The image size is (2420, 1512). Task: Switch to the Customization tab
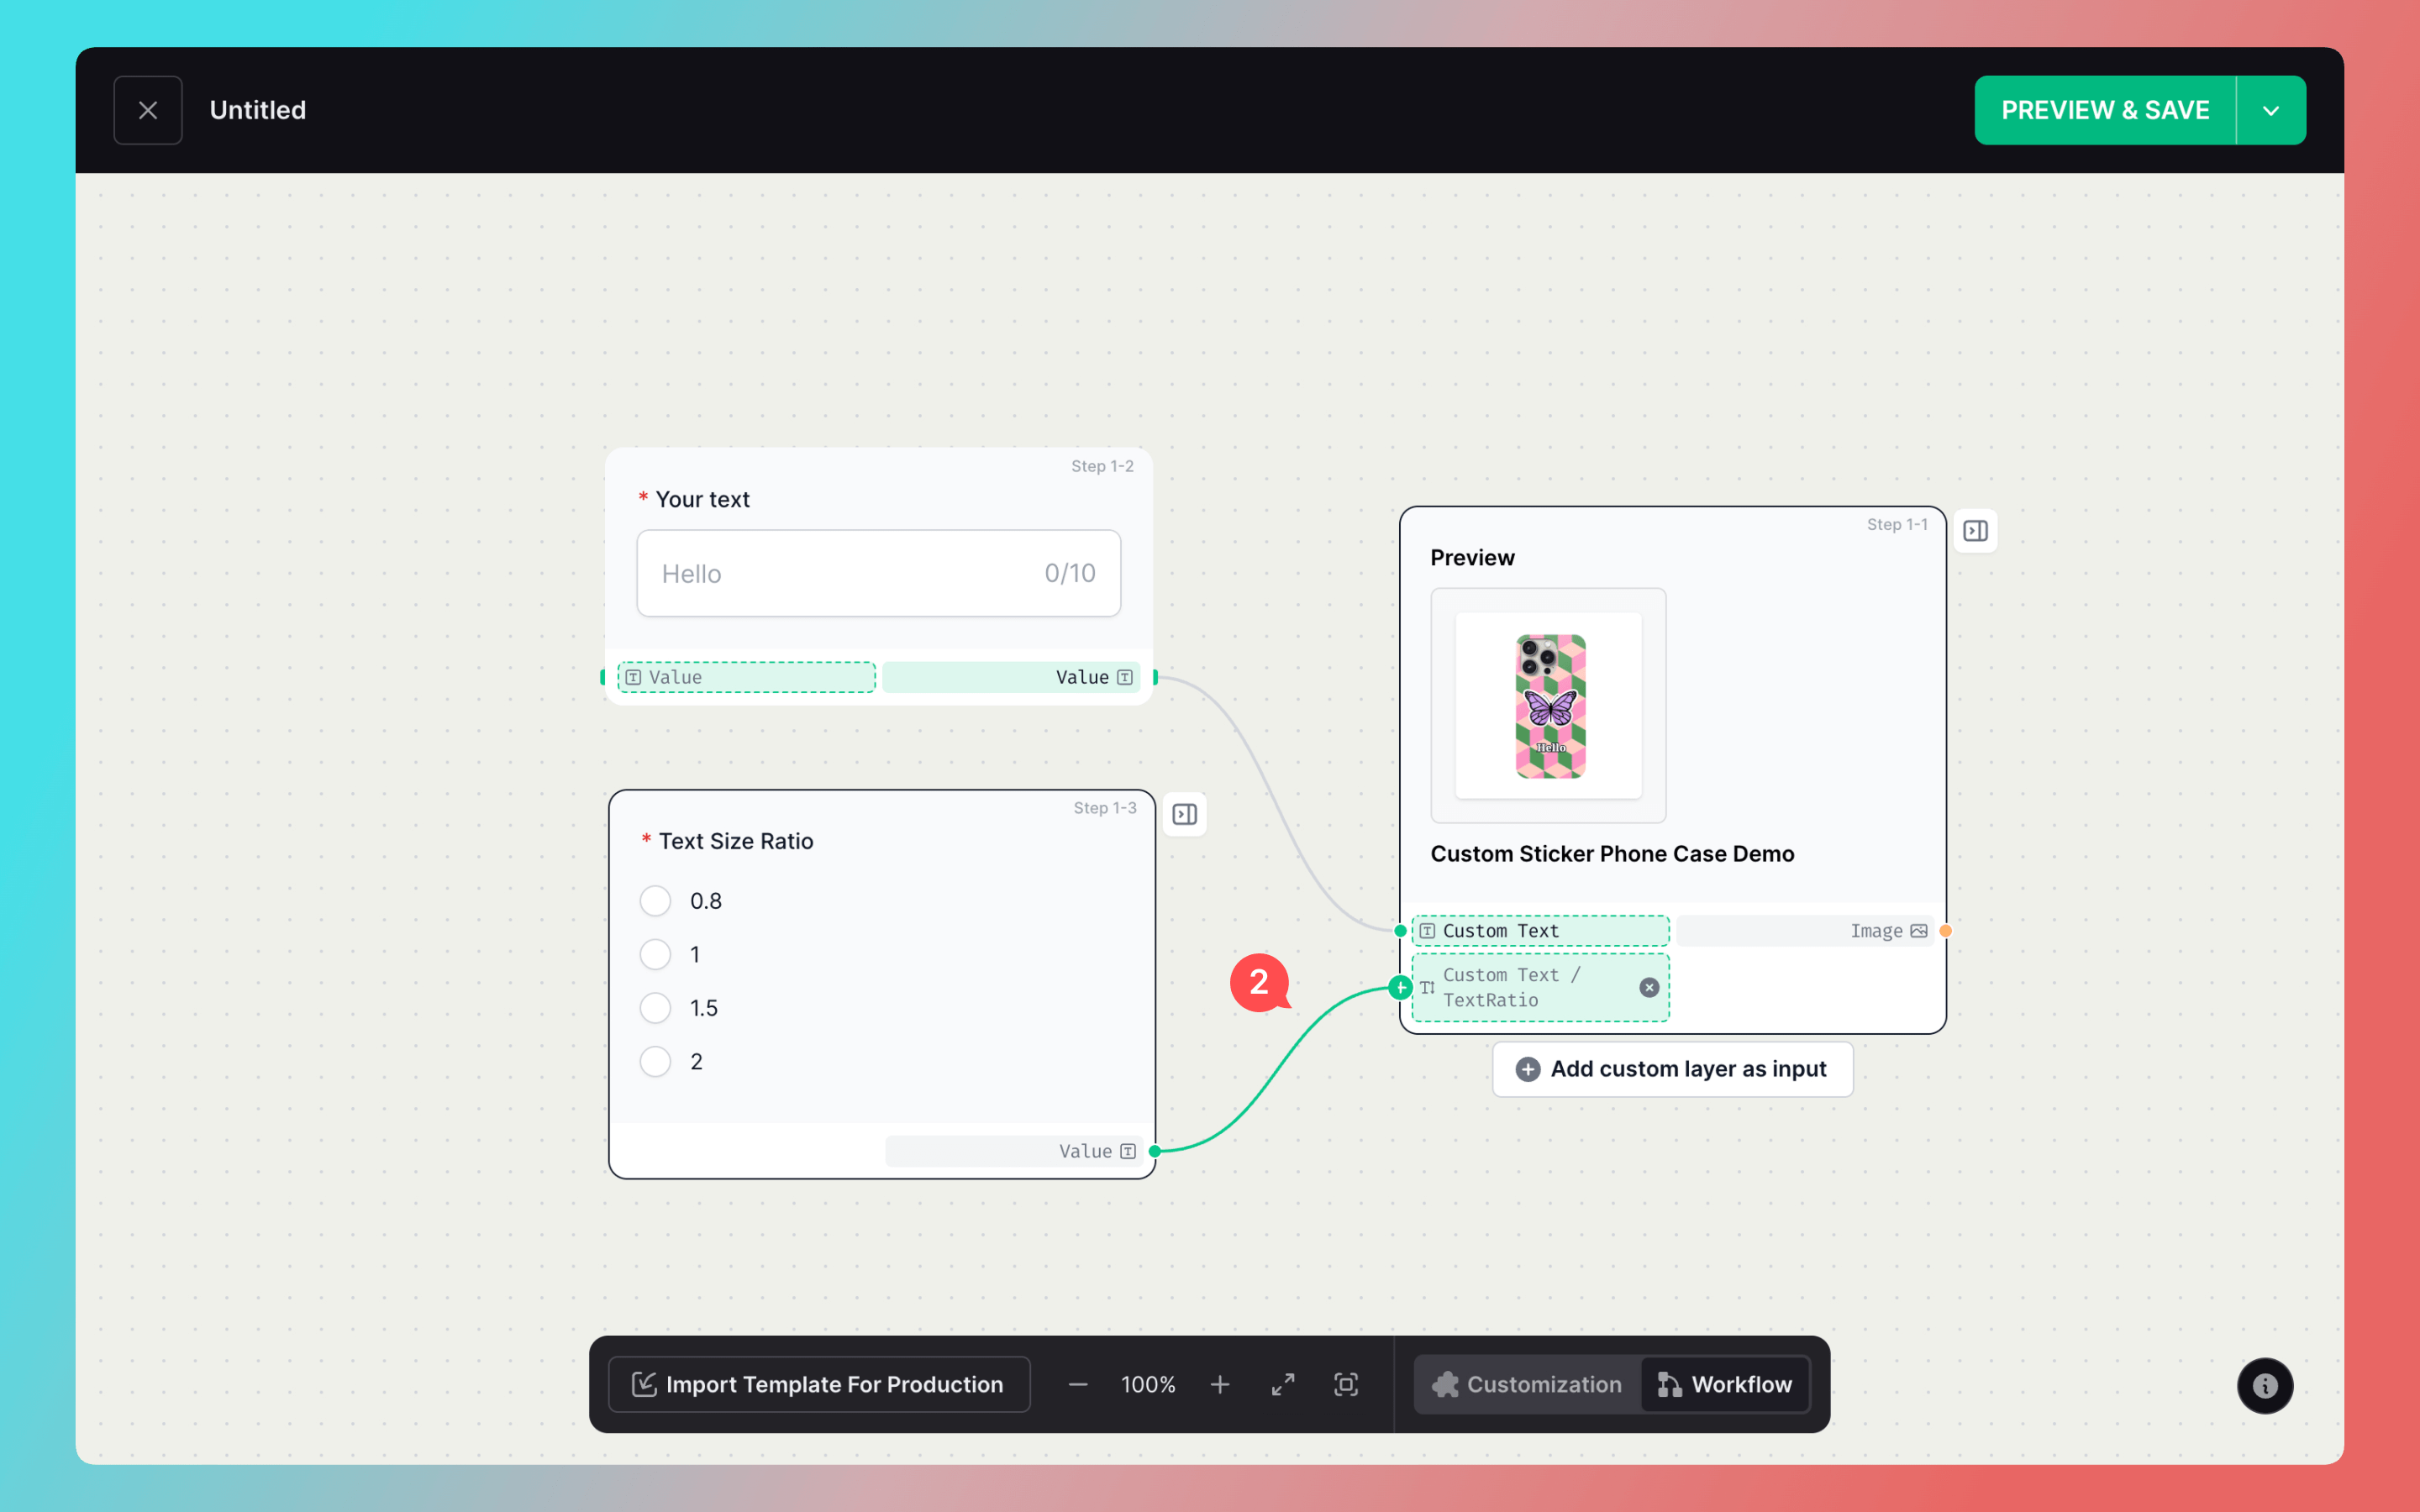[x=1527, y=1384]
